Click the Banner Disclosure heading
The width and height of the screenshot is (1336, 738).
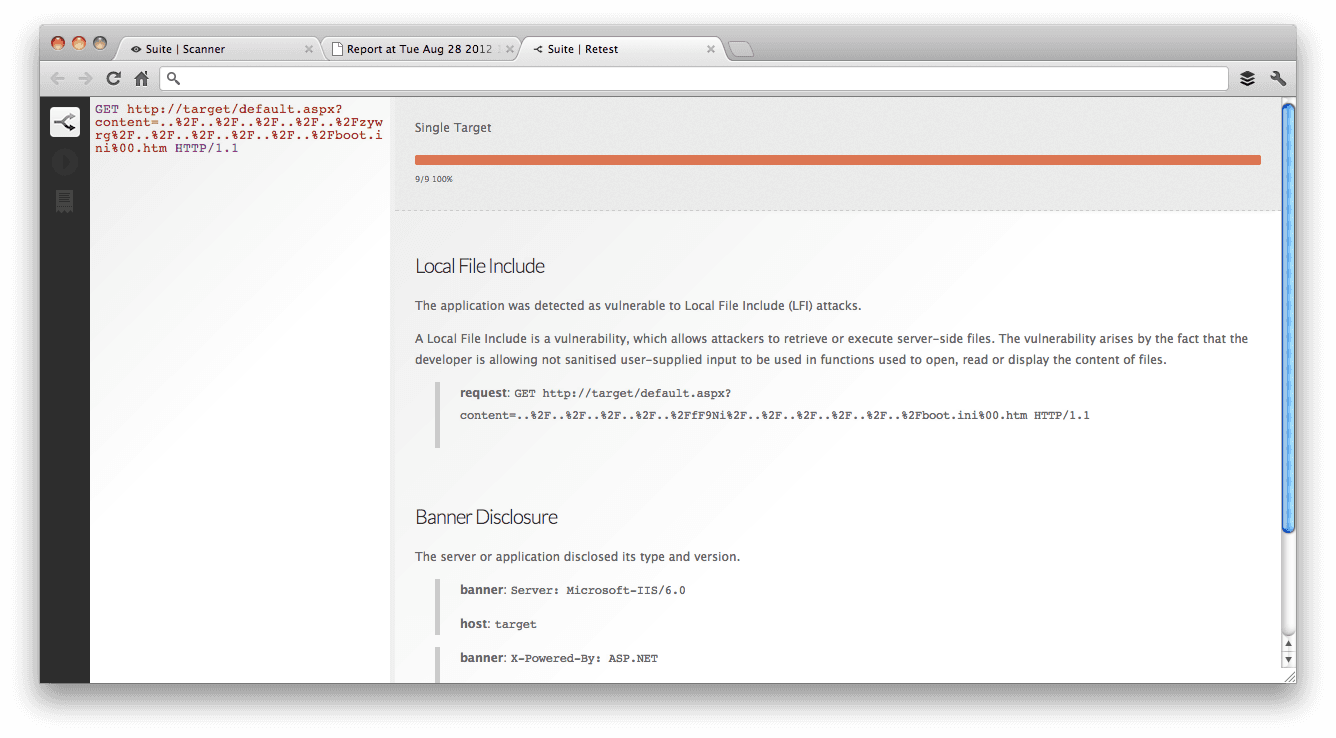click(486, 517)
